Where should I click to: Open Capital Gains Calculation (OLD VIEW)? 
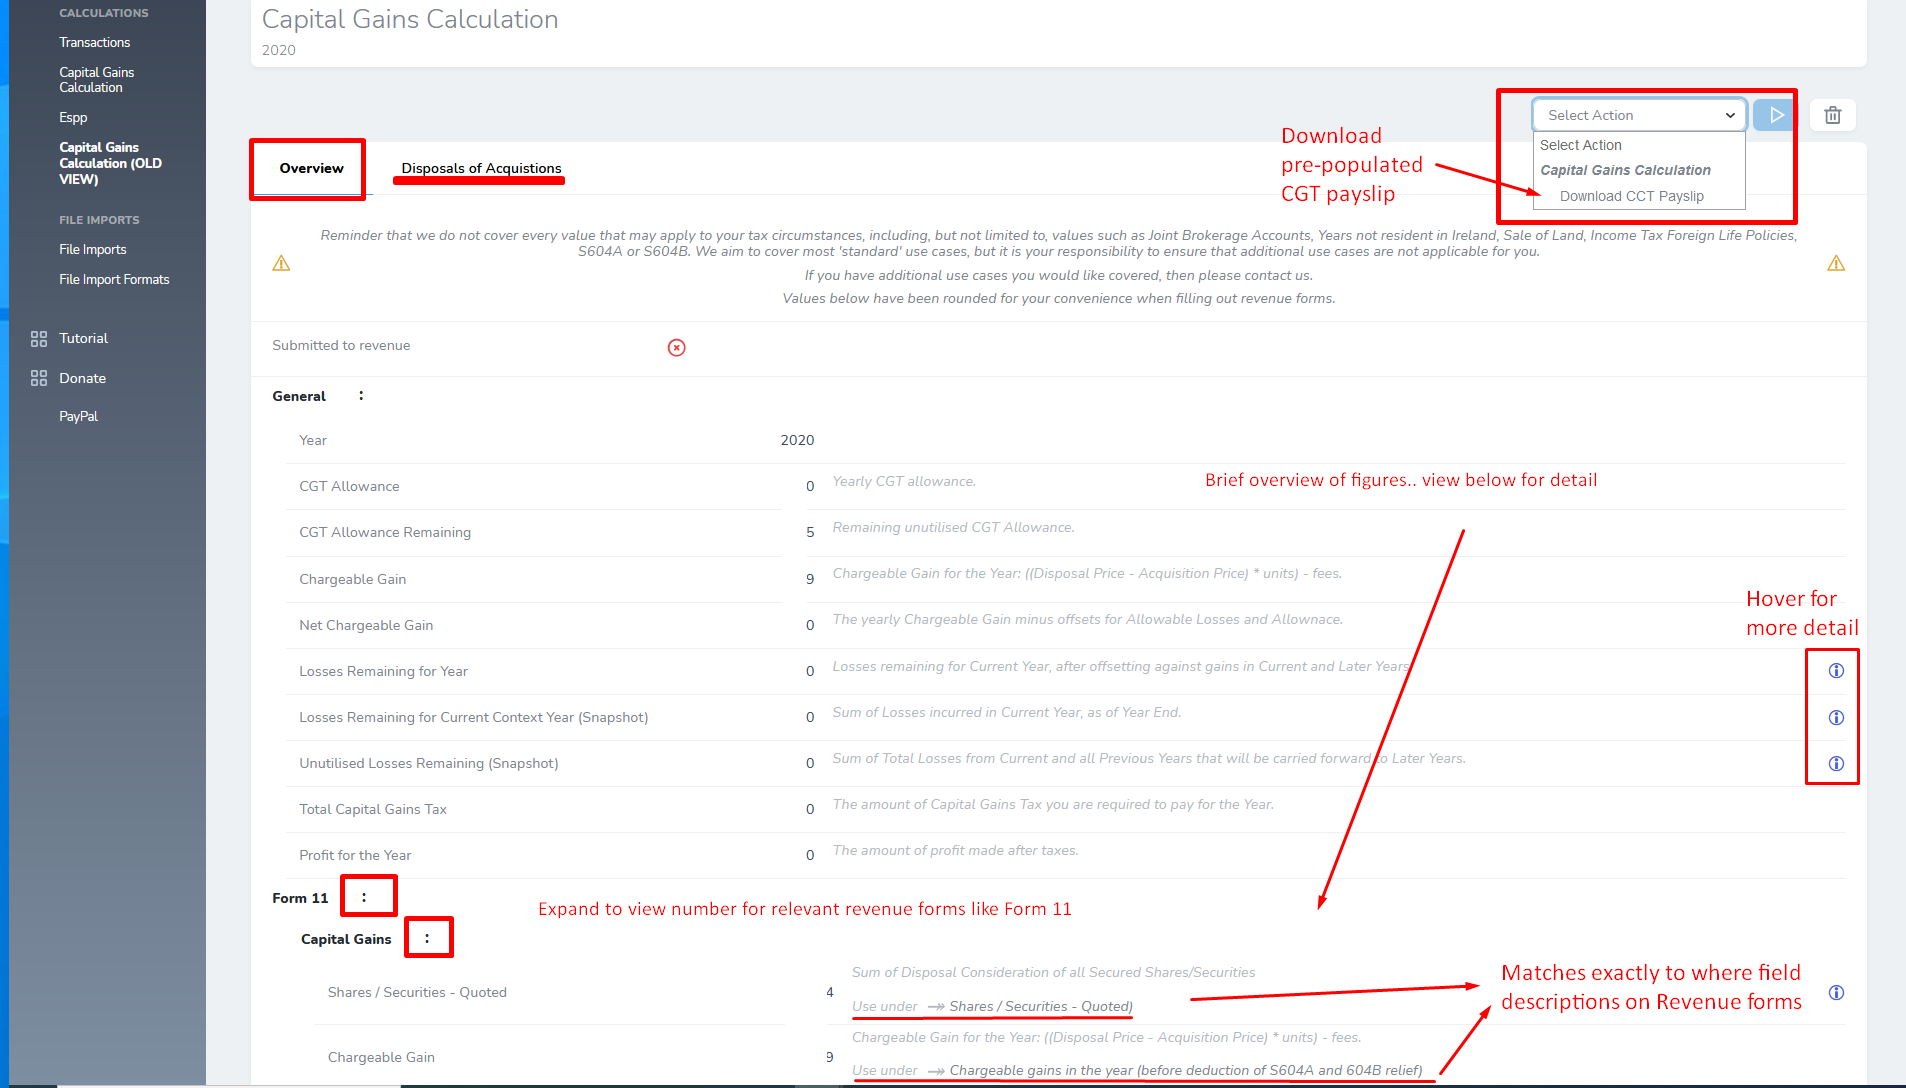pos(110,163)
